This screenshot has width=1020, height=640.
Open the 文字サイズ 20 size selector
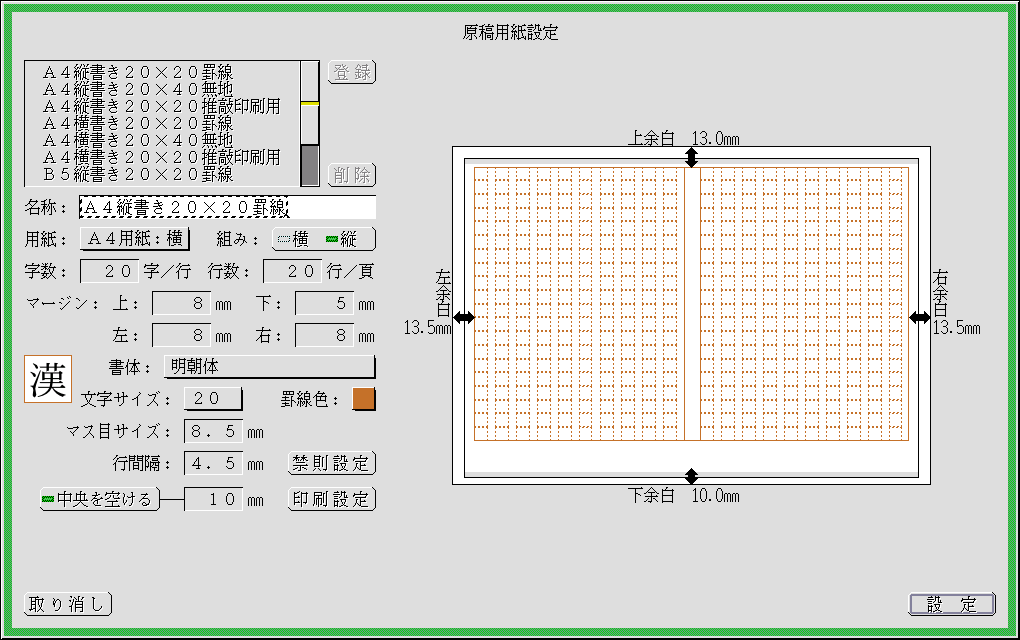(213, 399)
